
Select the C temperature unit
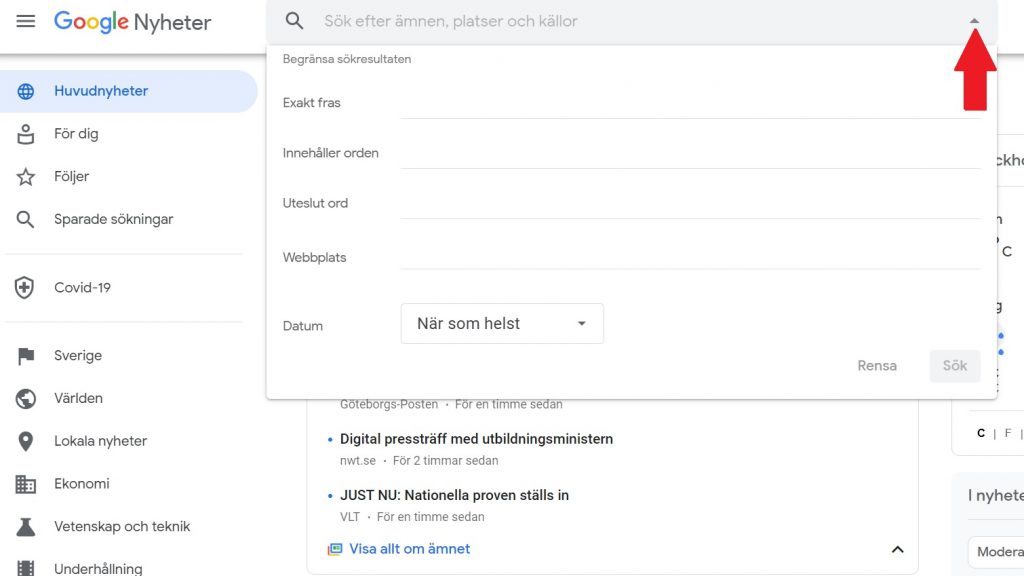pyautogui.click(x=981, y=434)
